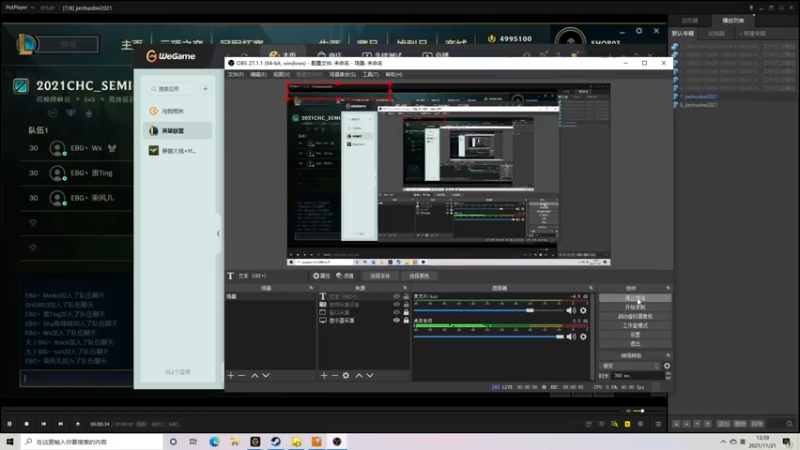Open transition properties gear next to 渐变
This screenshot has height=450, width=800.
tap(667, 366)
